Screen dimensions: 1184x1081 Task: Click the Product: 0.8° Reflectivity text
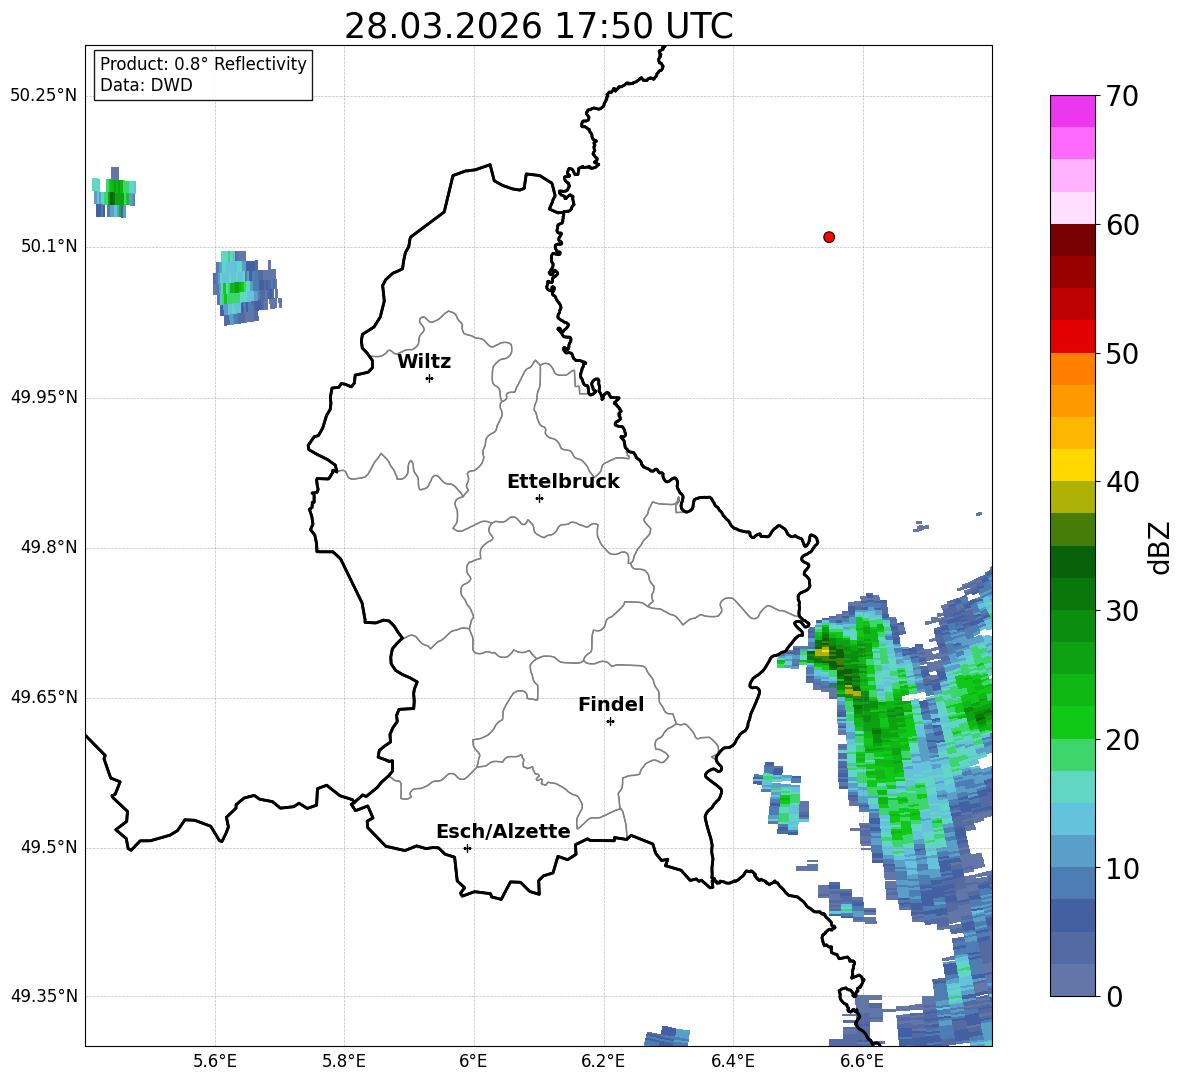(203, 64)
